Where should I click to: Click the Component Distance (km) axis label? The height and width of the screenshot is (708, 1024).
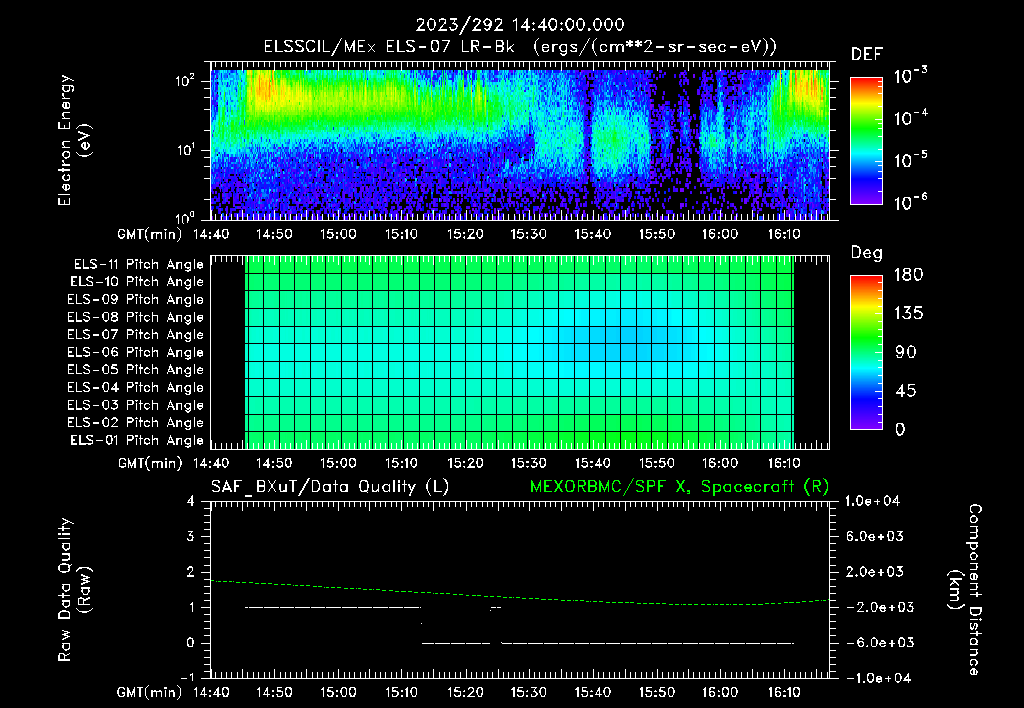click(965, 590)
